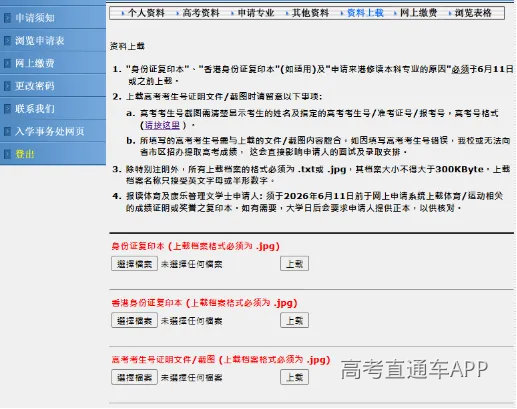Upload the 身份证复印本 file
517x409 pixels.
click(x=294, y=264)
